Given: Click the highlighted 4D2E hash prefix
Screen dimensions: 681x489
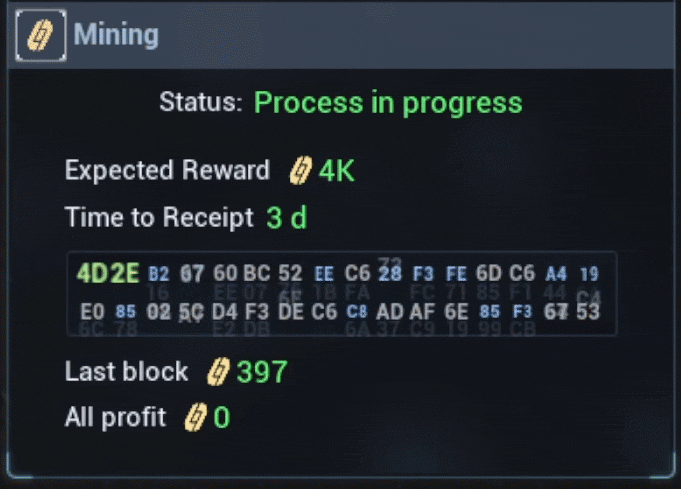Looking at the screenshot, I should (108, 273).
